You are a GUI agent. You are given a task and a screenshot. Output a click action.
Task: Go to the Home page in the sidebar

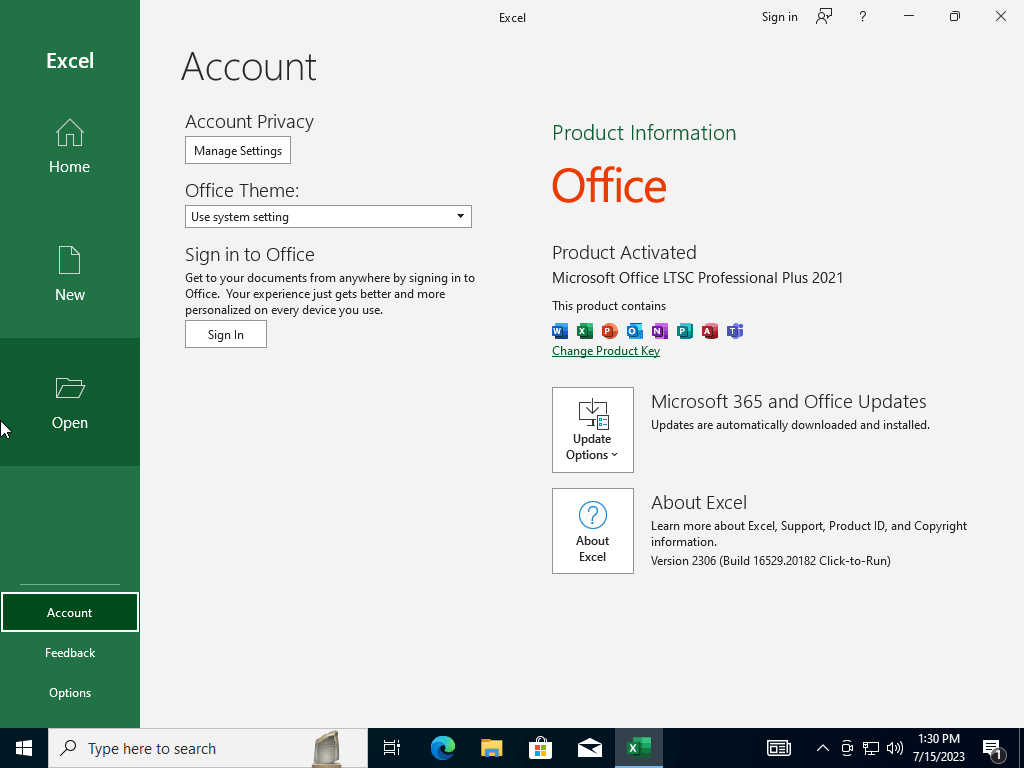click(x=69, y=146)
